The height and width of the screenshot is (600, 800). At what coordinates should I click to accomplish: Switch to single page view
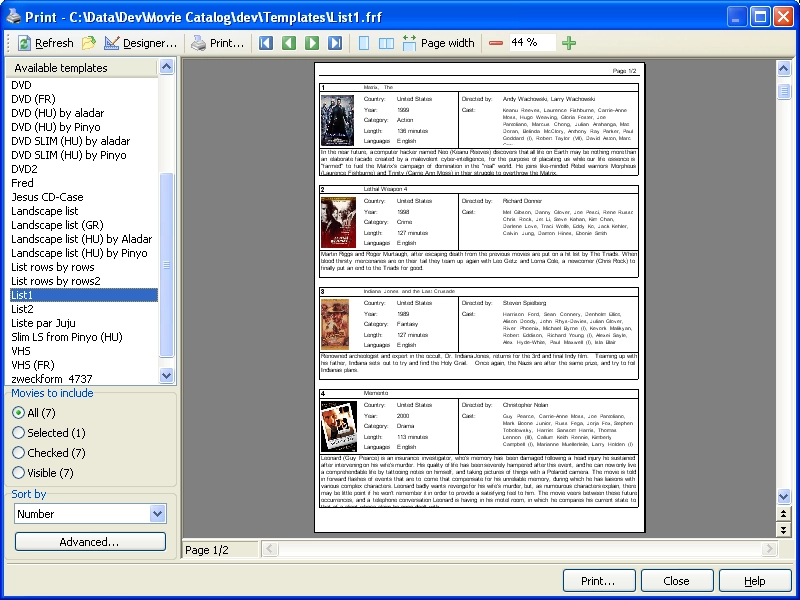[363, 43]
